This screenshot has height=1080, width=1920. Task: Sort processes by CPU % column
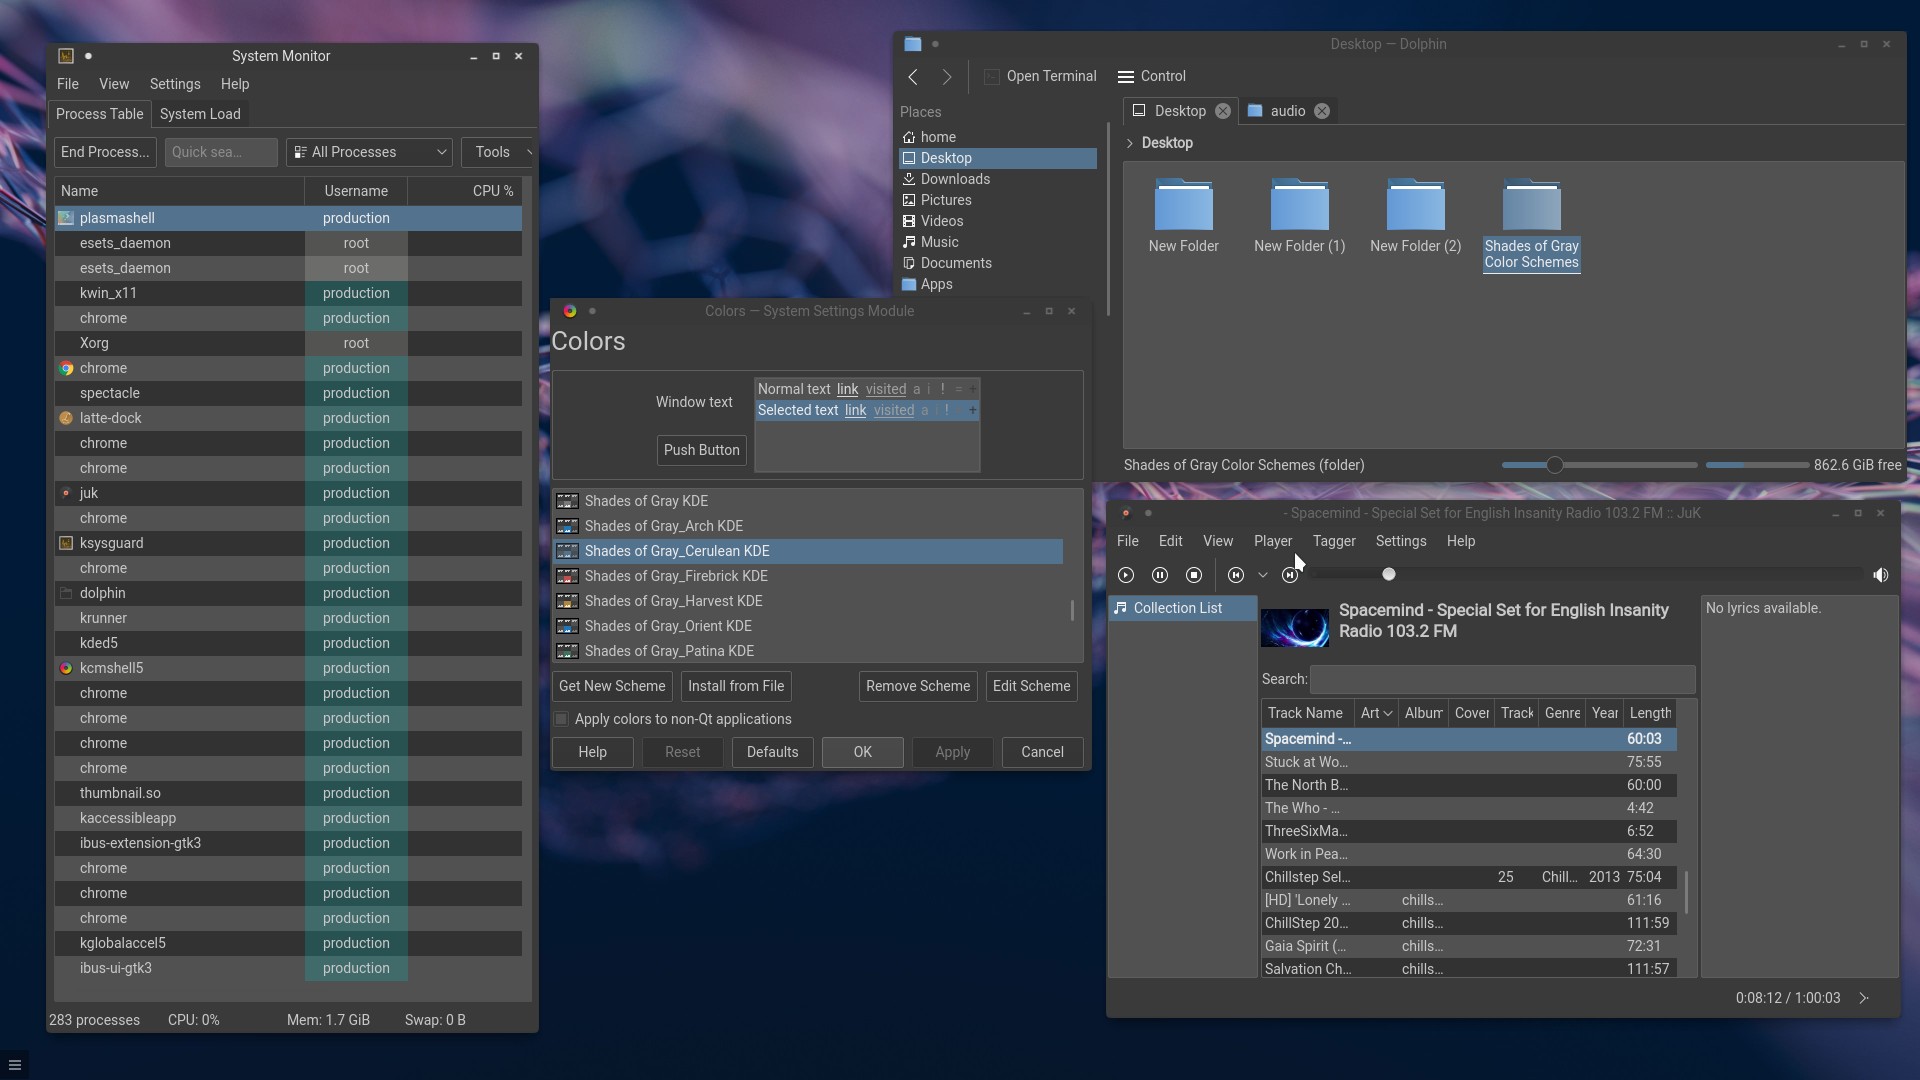(466, 191)
